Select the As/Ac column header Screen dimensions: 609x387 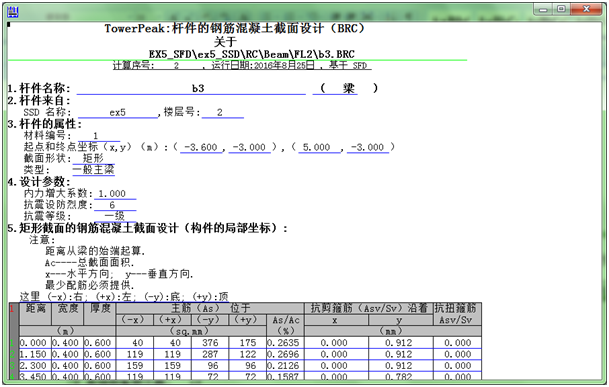285,320
